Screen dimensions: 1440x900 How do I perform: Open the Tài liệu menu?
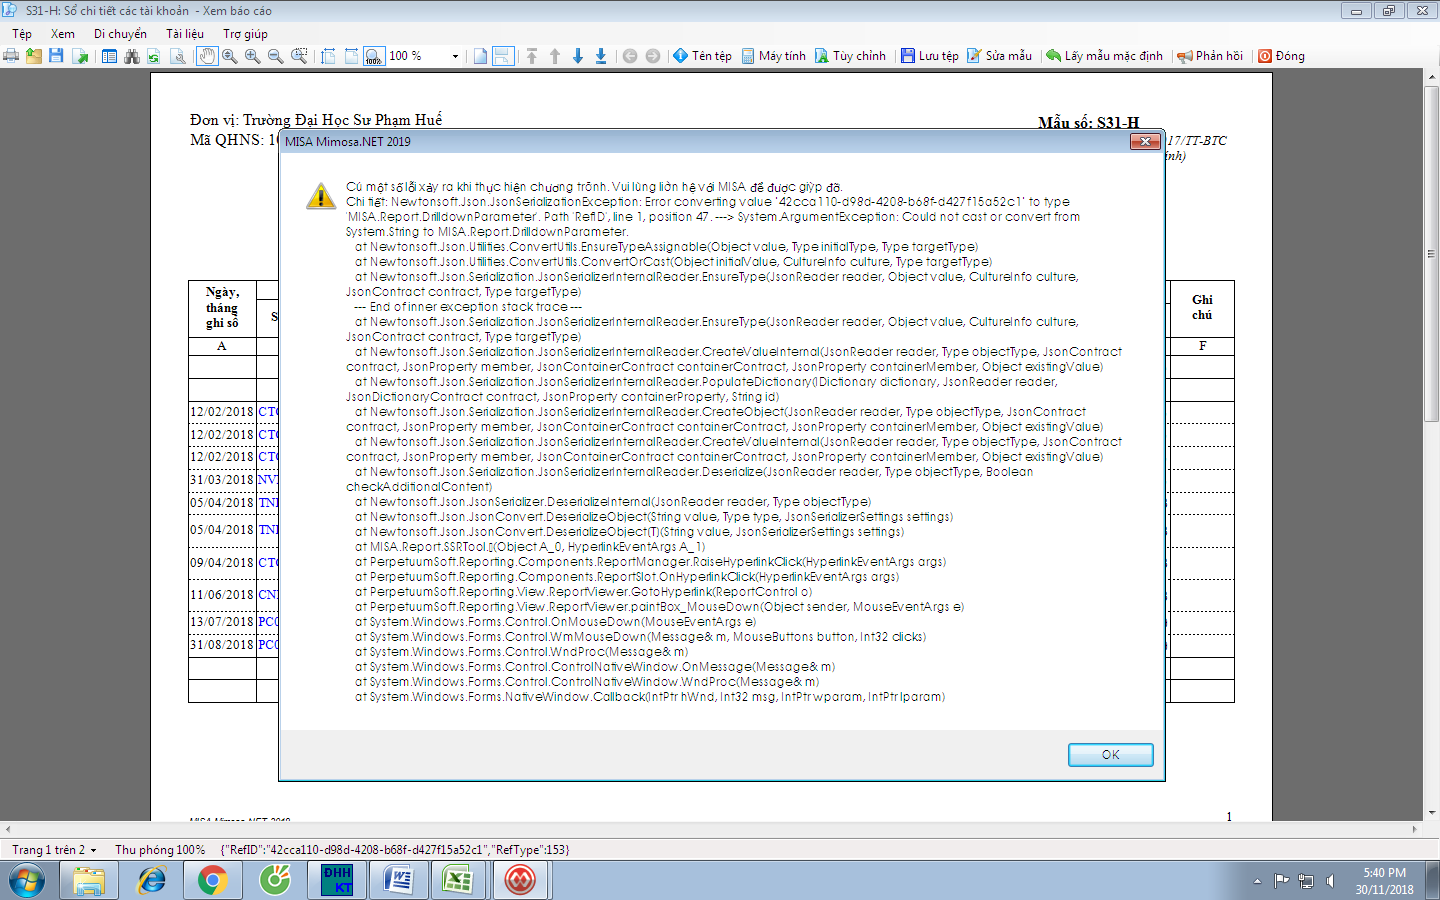click(185, 34)
